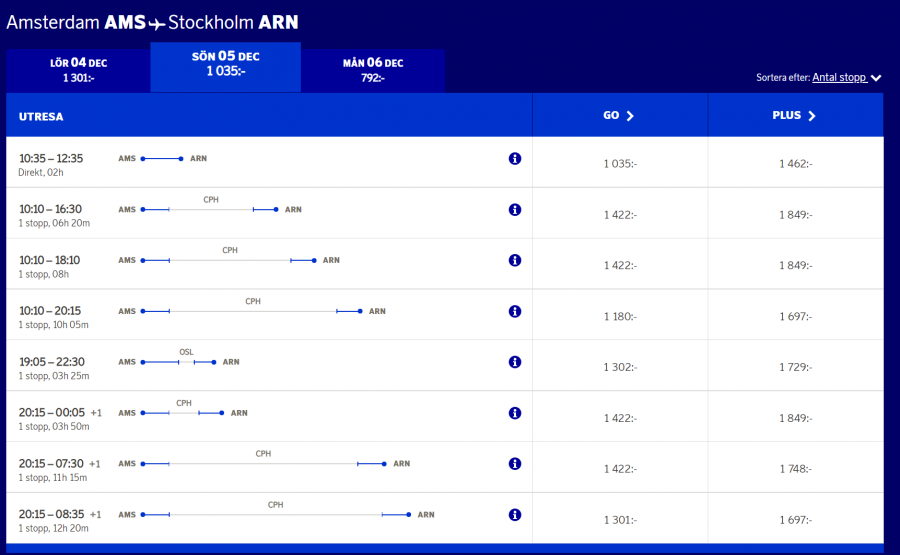Switch to Mån 06 Dec date tab
The image size is (900, 555).
[x=373, y=70]
